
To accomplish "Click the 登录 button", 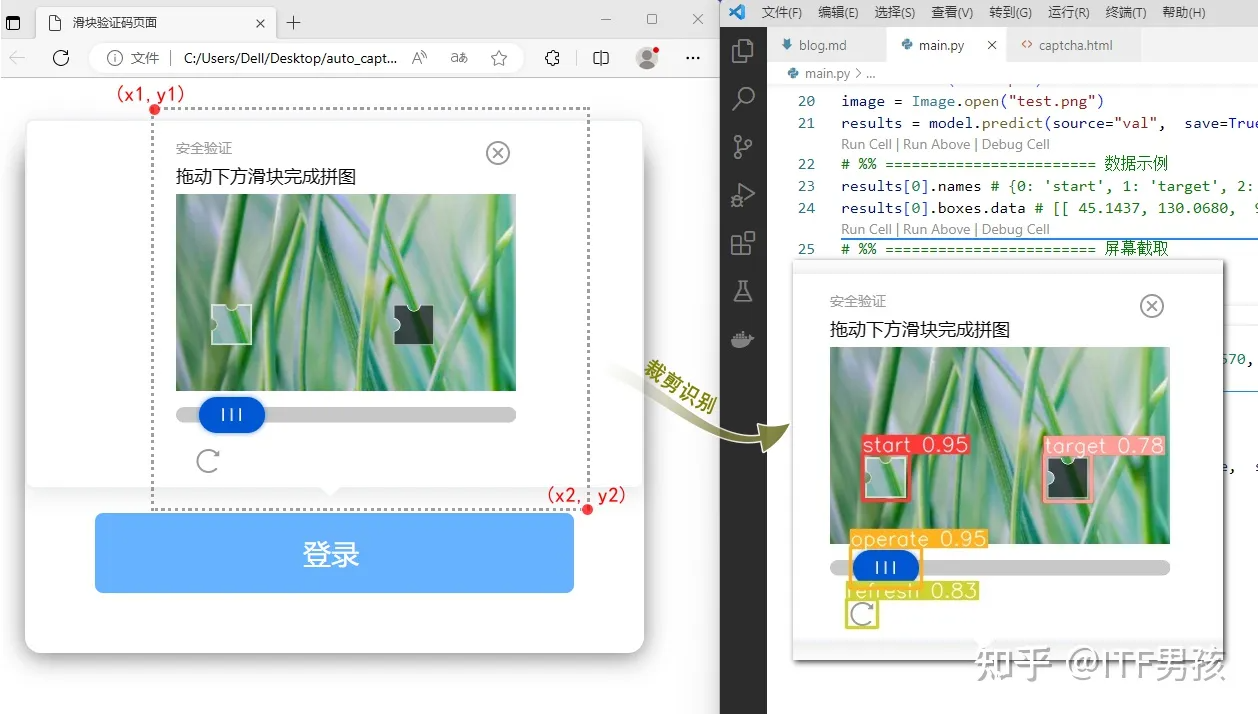I will click(x=334, y=553).
